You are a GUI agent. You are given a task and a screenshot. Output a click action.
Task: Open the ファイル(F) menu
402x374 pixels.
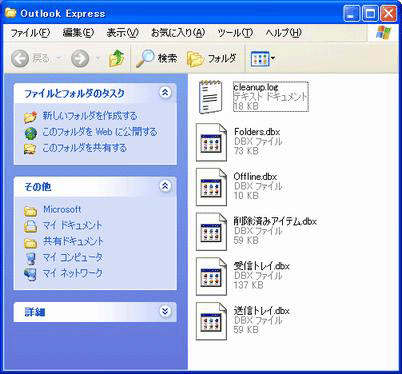30,33
